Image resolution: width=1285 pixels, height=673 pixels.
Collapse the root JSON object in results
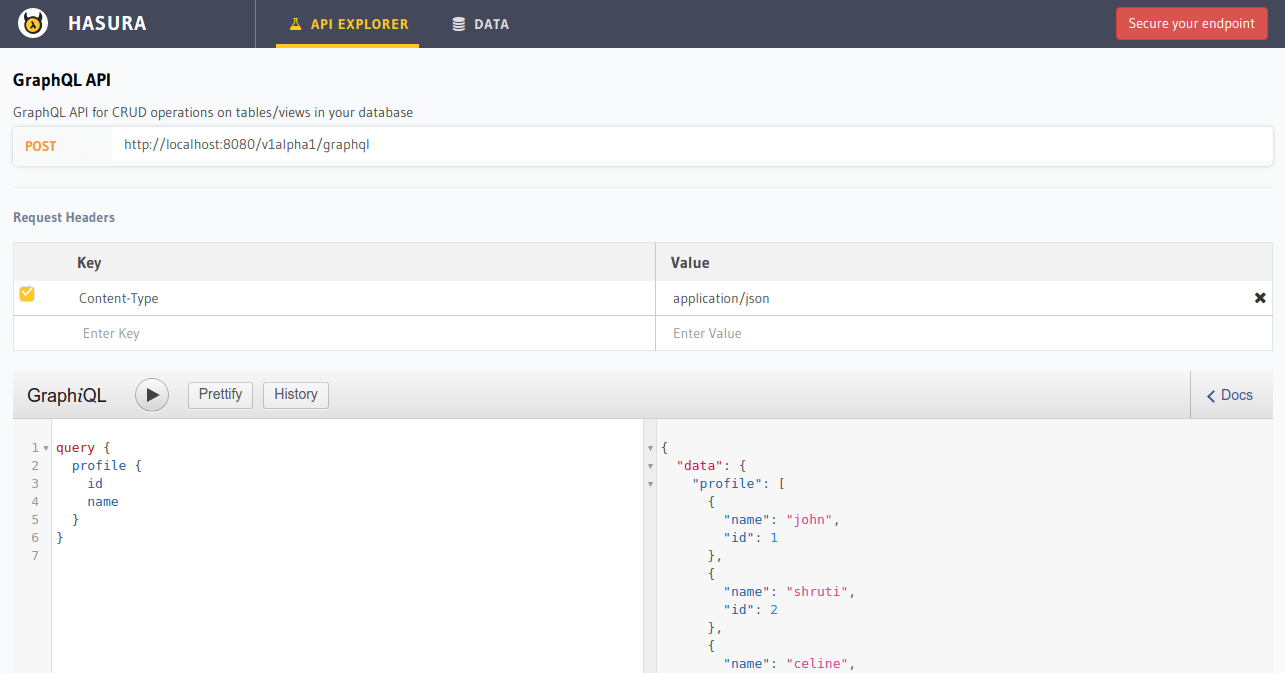(x=651, y=448)
